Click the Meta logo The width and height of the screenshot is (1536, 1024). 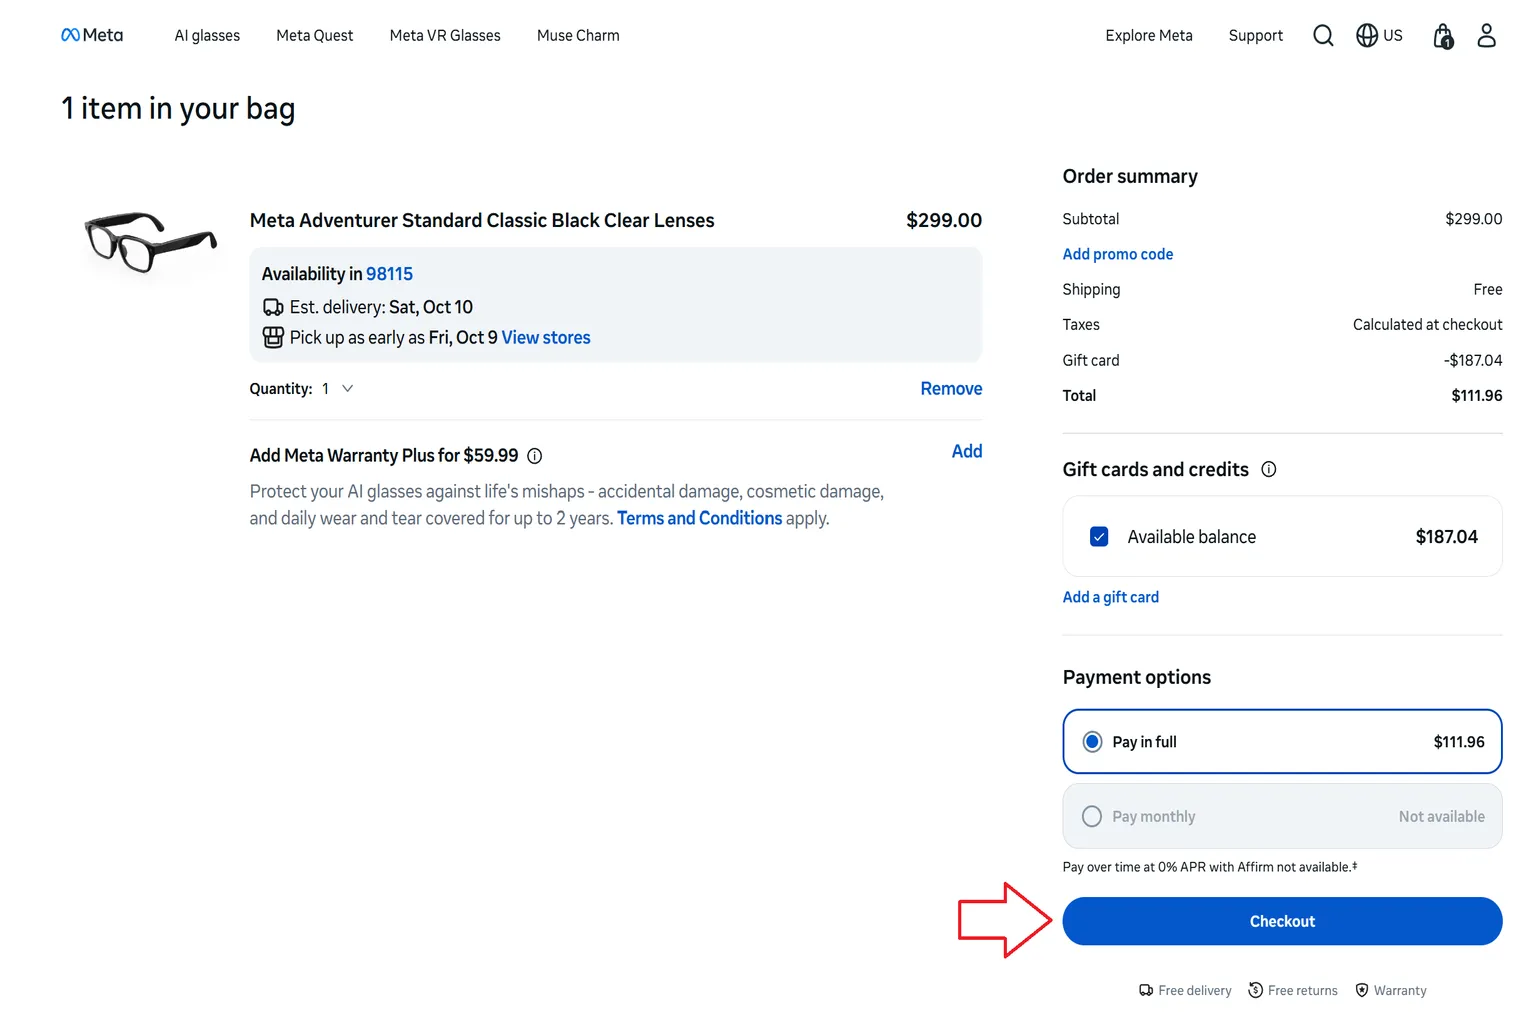coord(92,35)
